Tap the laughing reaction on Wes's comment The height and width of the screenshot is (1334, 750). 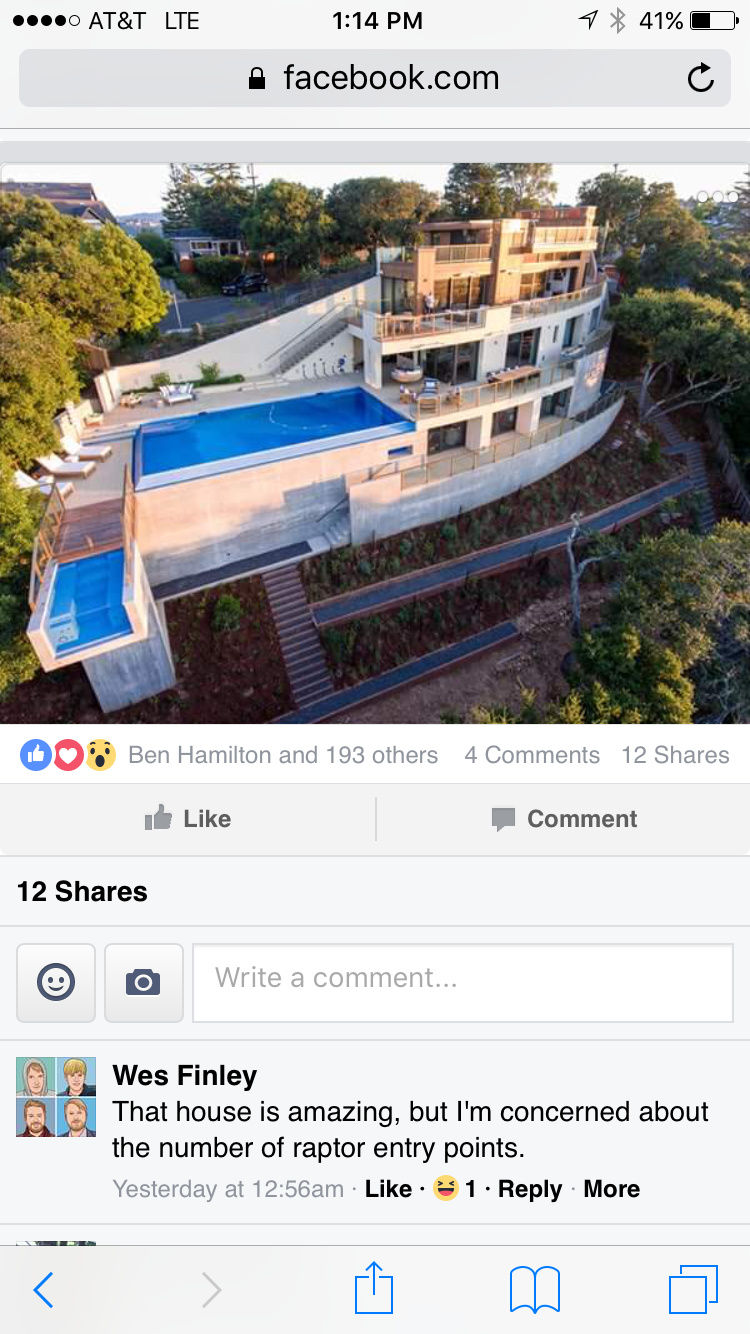click(x=446, y=1189)
